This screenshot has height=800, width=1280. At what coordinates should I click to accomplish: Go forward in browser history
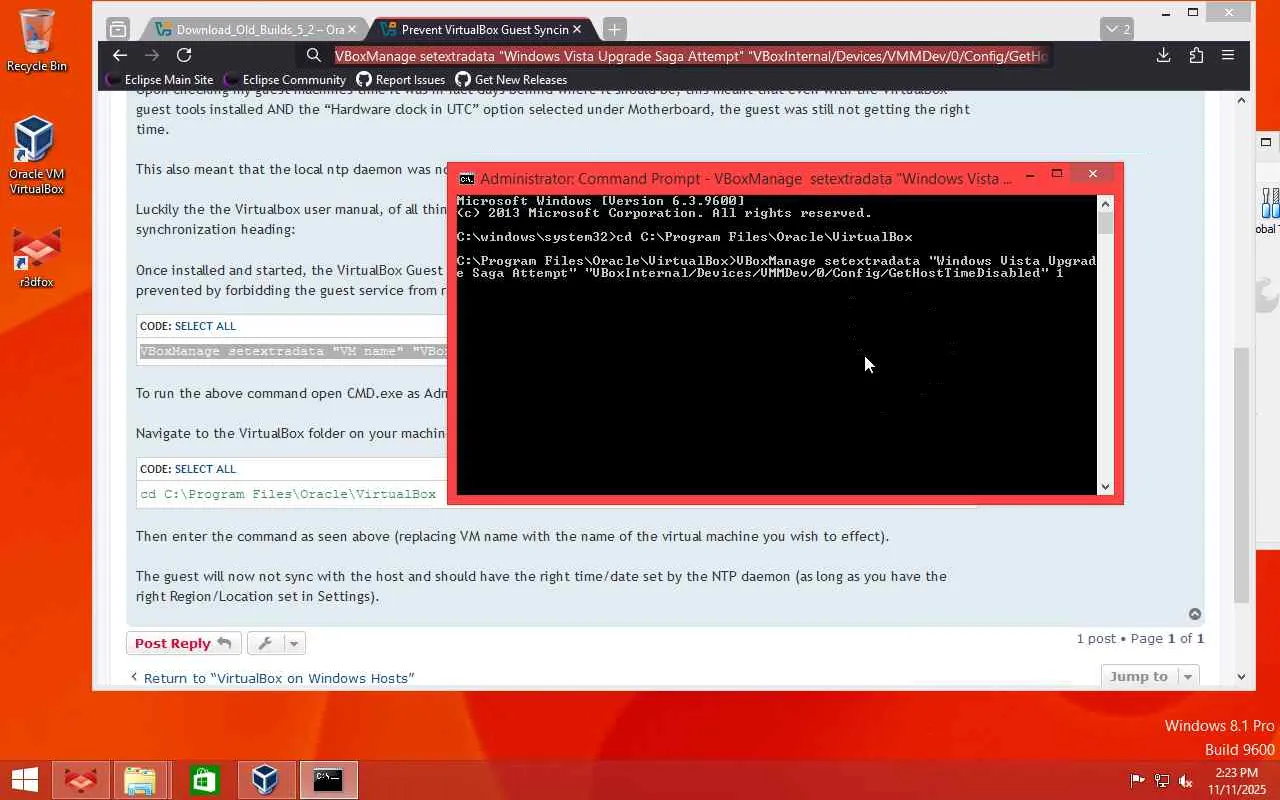tap(152, 56)
